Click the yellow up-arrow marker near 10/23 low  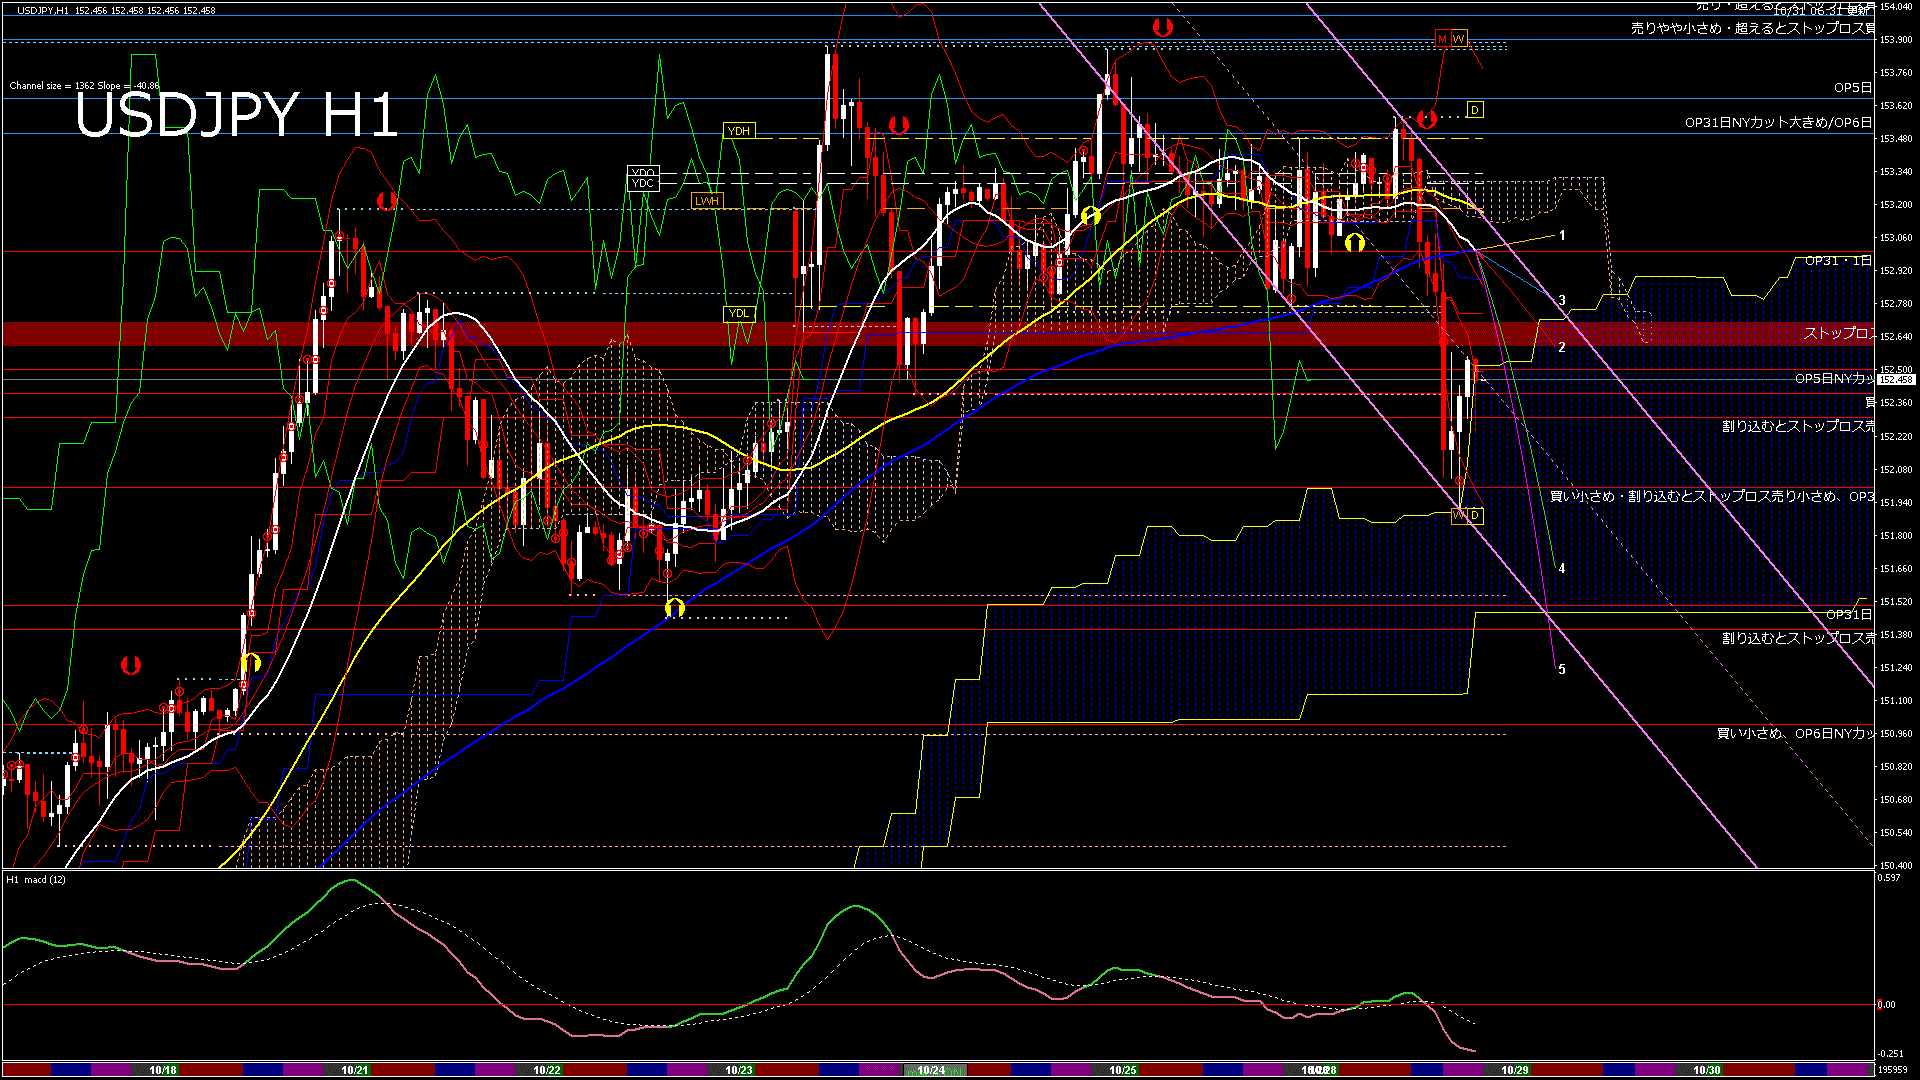[674, 607]
